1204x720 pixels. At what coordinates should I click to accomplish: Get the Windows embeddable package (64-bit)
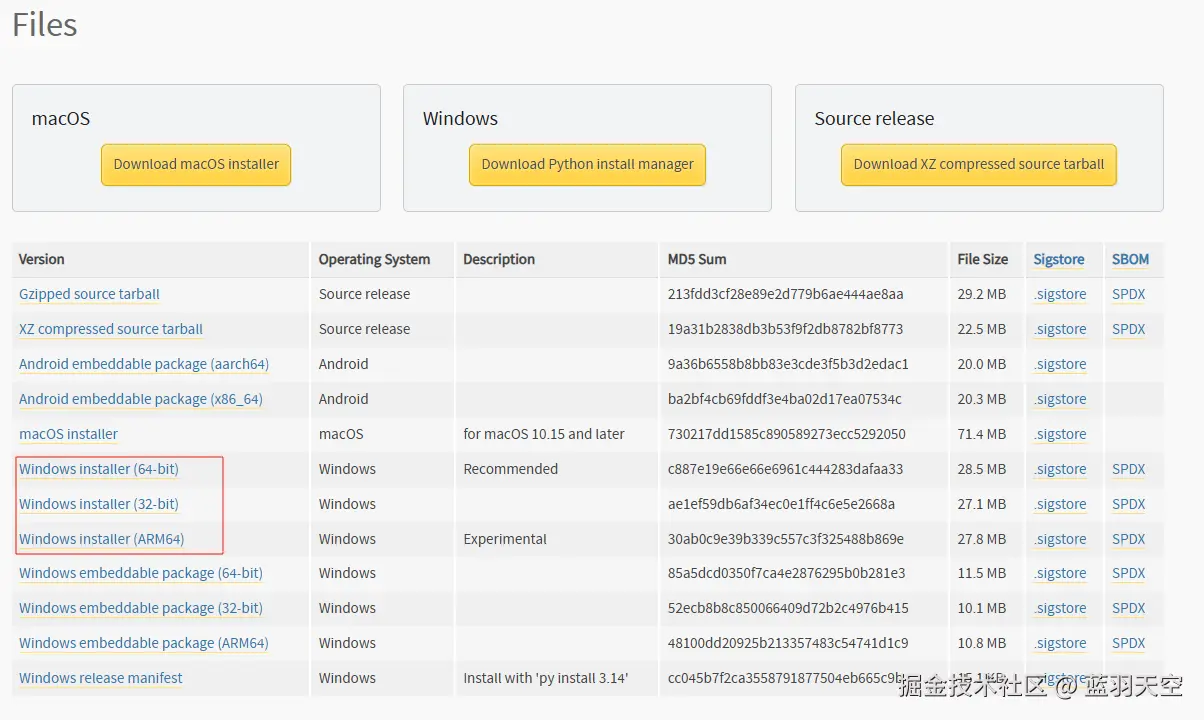tap(141, 573)
